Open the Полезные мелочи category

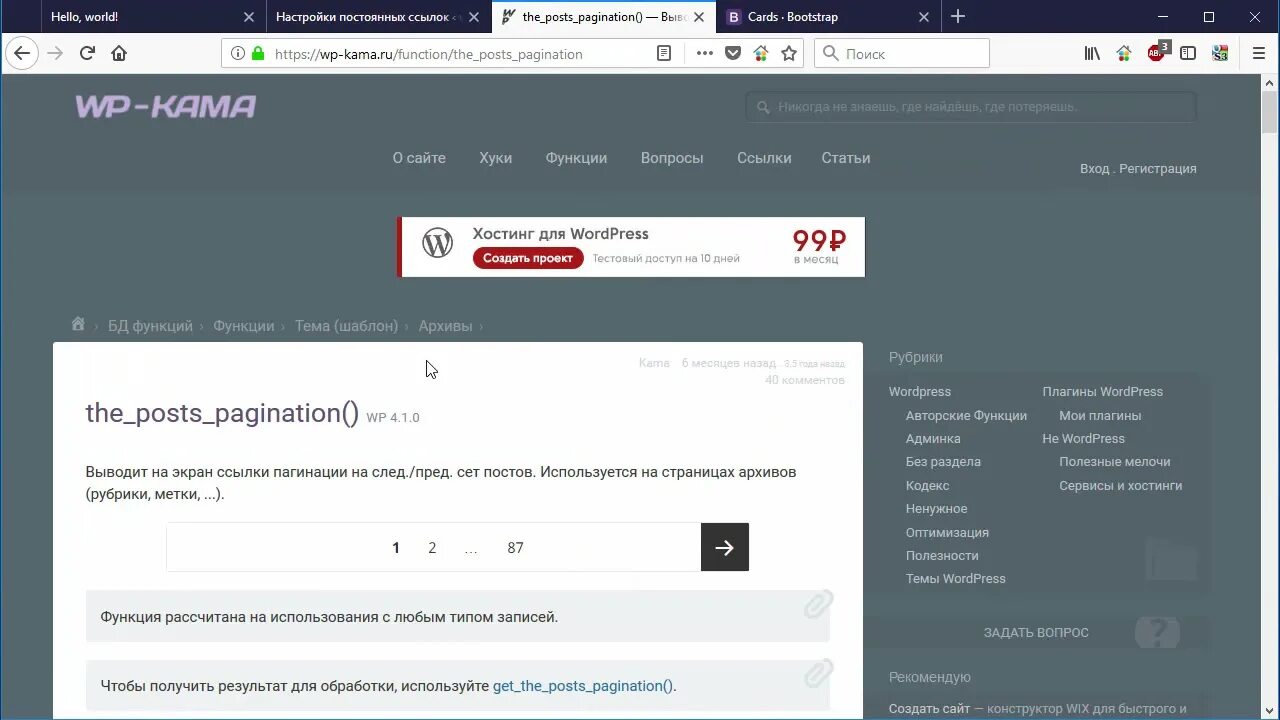(x=1115, y=461)
